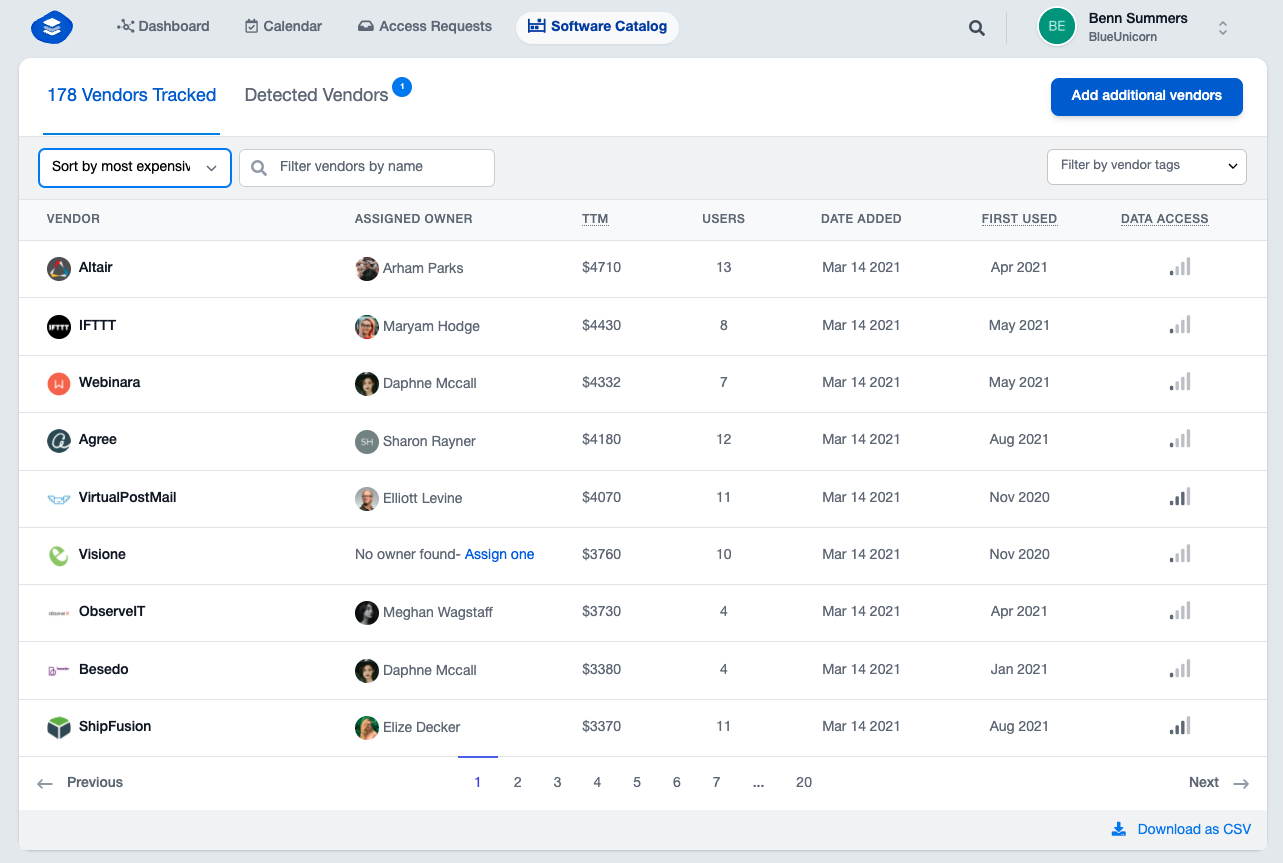Jump to page 20

coord(804,783)
